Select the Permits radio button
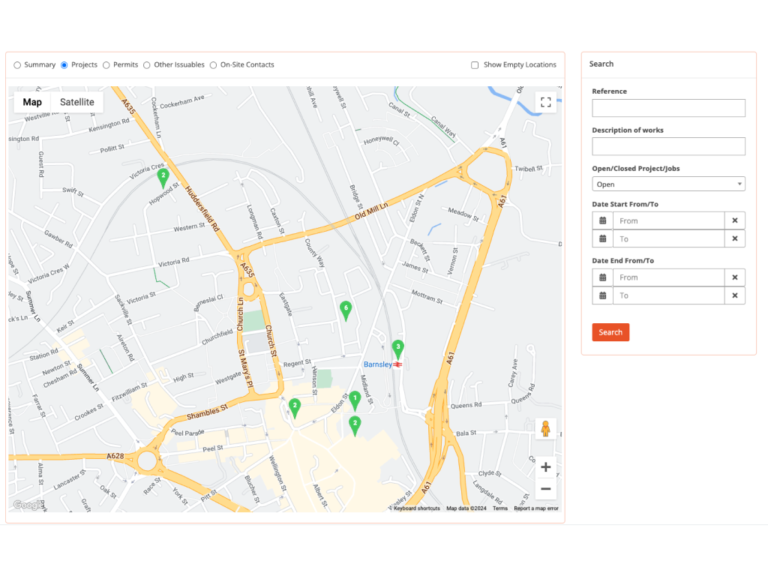This screenshot has height=576, width=768. (106, 65)
